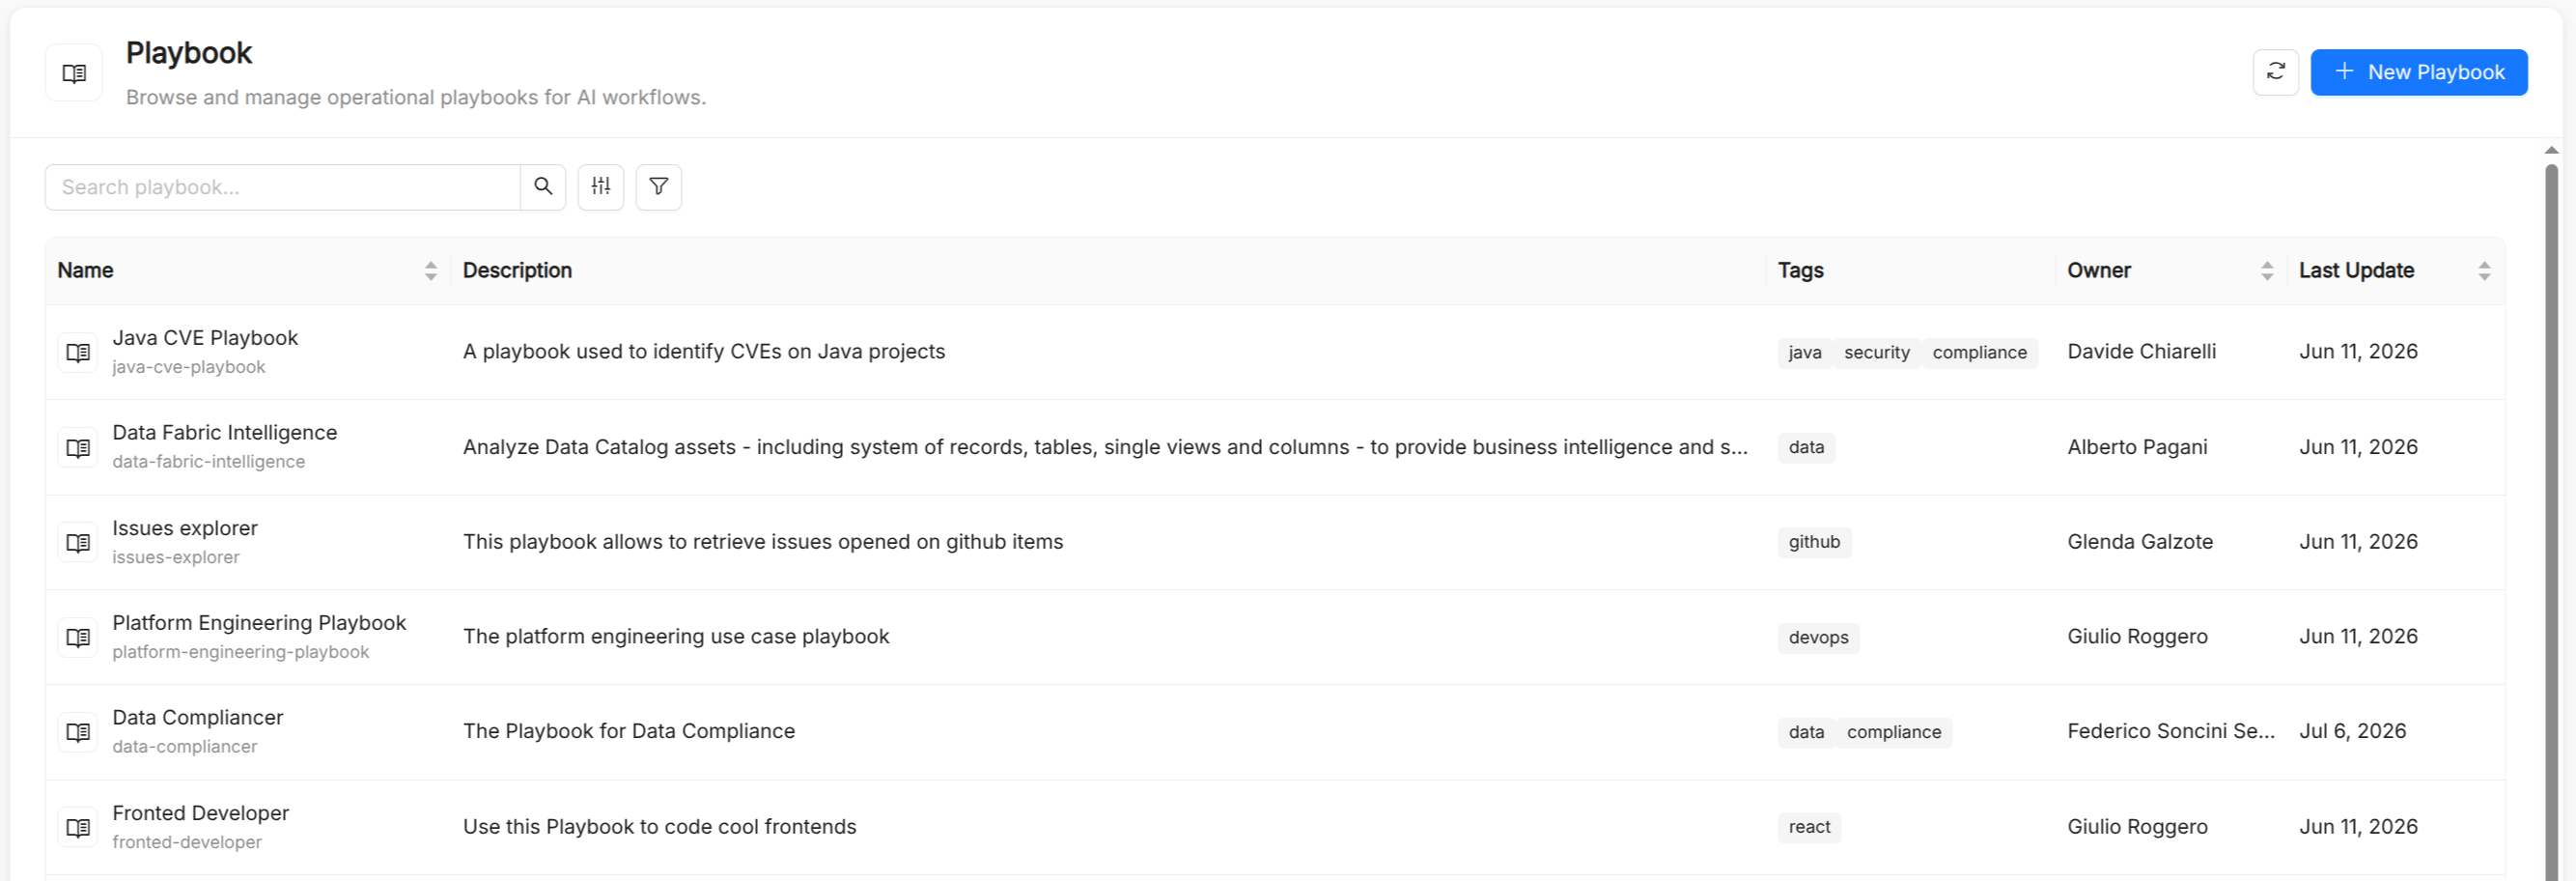Sort the table by Name column
Screen dimensions: 2576x881
coord(430,270)
